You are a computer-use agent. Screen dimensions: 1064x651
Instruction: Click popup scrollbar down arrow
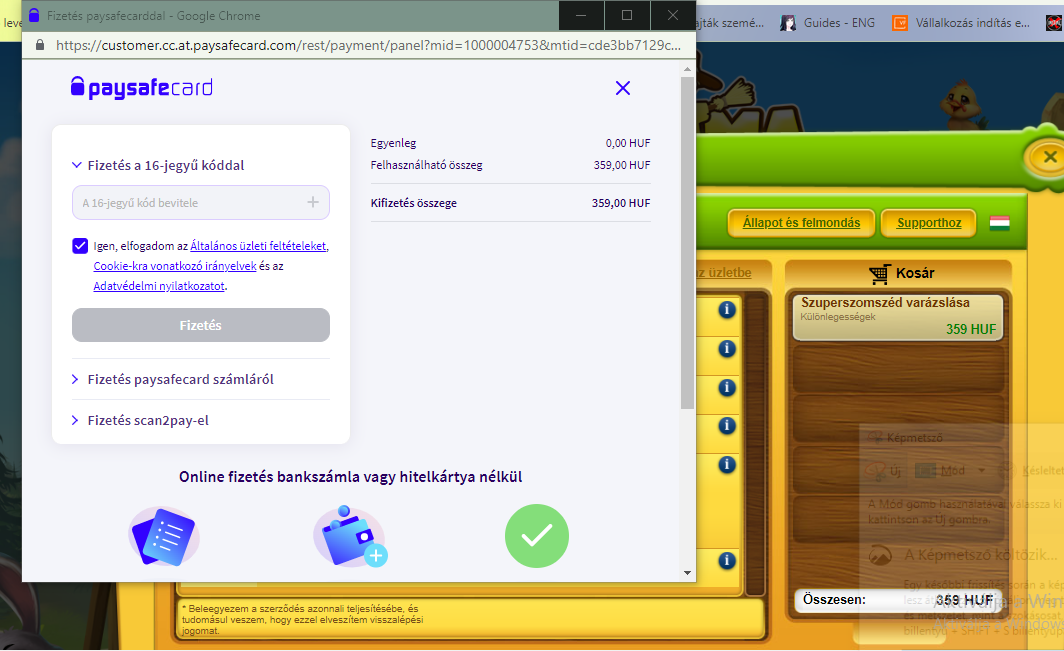point(687,573)
